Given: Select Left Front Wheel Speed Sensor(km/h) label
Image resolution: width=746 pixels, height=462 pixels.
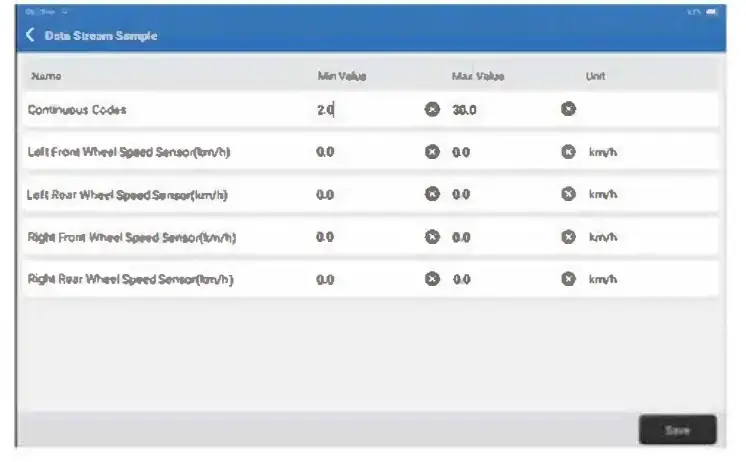Looking at the screenshot, I should click(x=128, y=152).
